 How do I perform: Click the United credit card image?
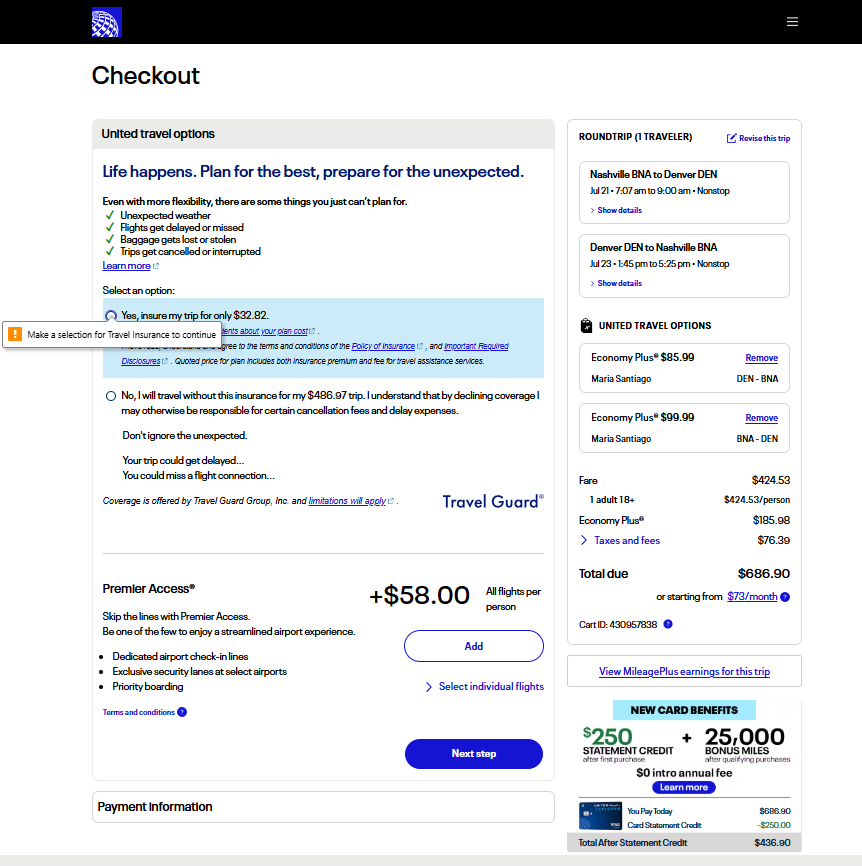click(x=600, y=816)
